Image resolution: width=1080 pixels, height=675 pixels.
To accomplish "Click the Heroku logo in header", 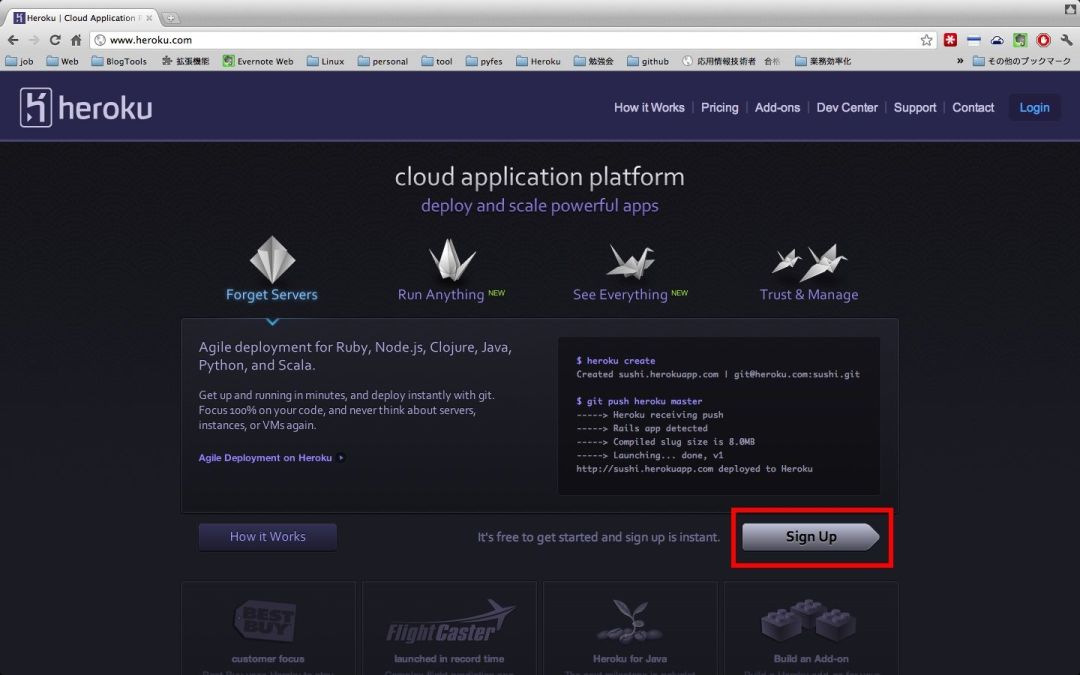I will click(86, 107).
